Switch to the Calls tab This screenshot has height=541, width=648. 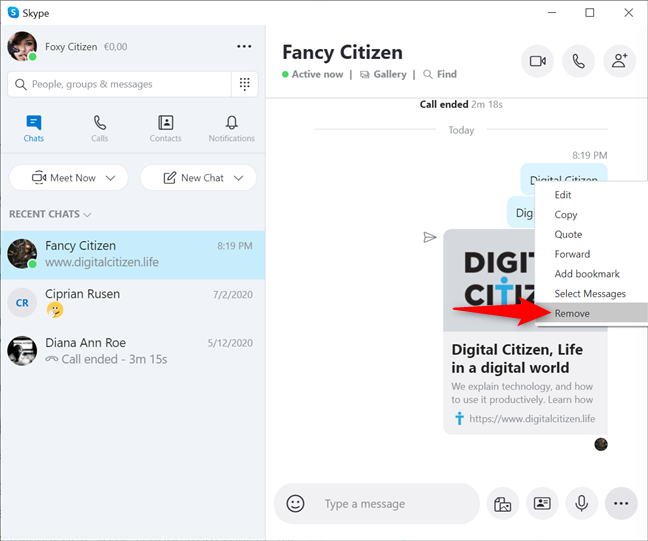point(100,129)
